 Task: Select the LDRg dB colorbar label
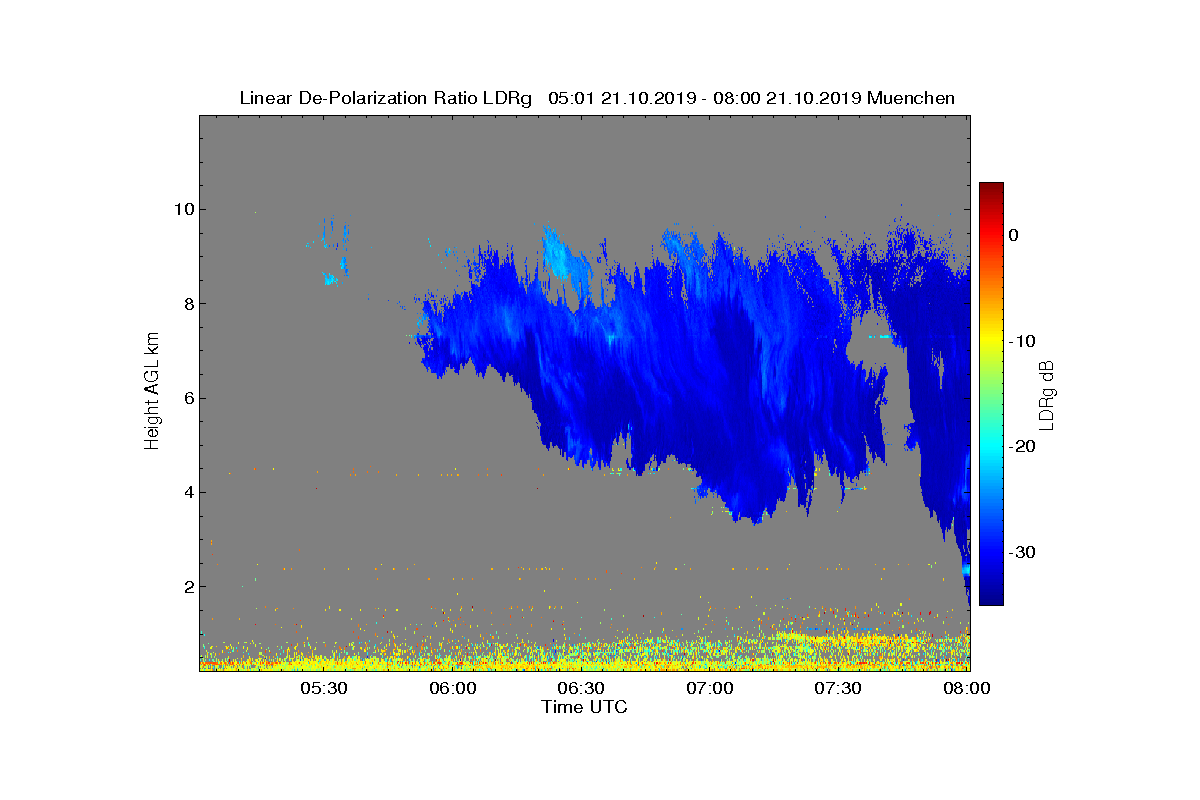coord(1047,393)
